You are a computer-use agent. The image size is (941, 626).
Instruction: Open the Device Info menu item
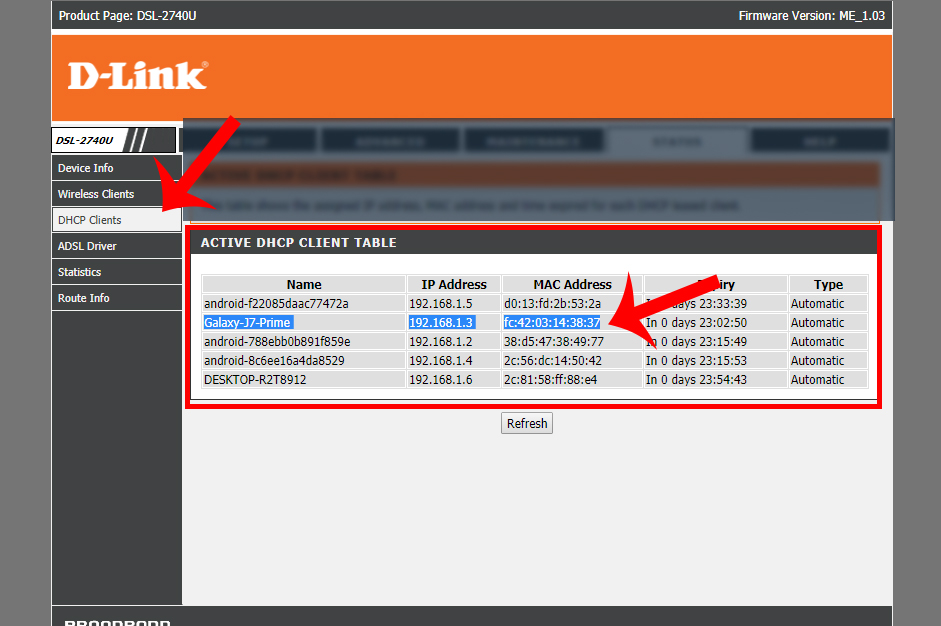coord(116,168)
